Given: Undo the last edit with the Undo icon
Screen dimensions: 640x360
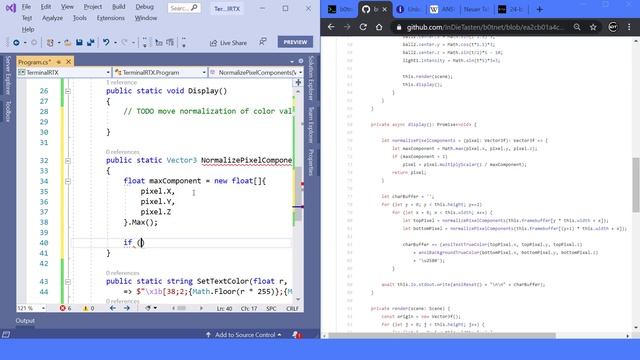Looking at the screenshot, I should [x=106, y=42].
